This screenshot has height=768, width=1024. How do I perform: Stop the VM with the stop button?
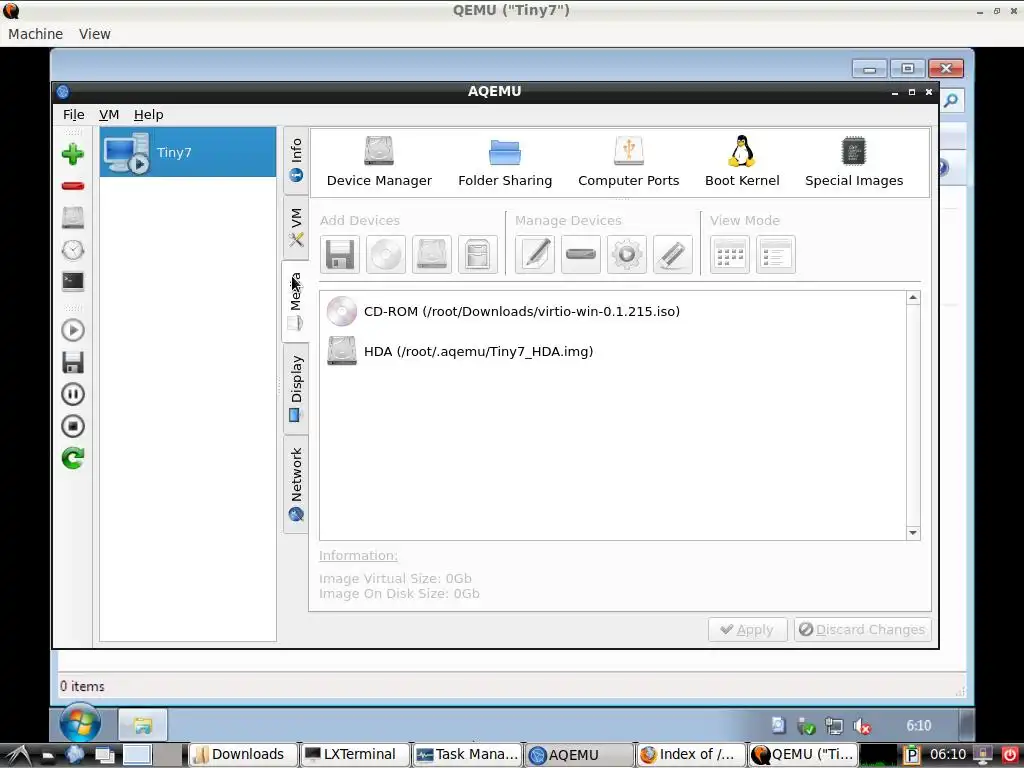pos(72,426)
